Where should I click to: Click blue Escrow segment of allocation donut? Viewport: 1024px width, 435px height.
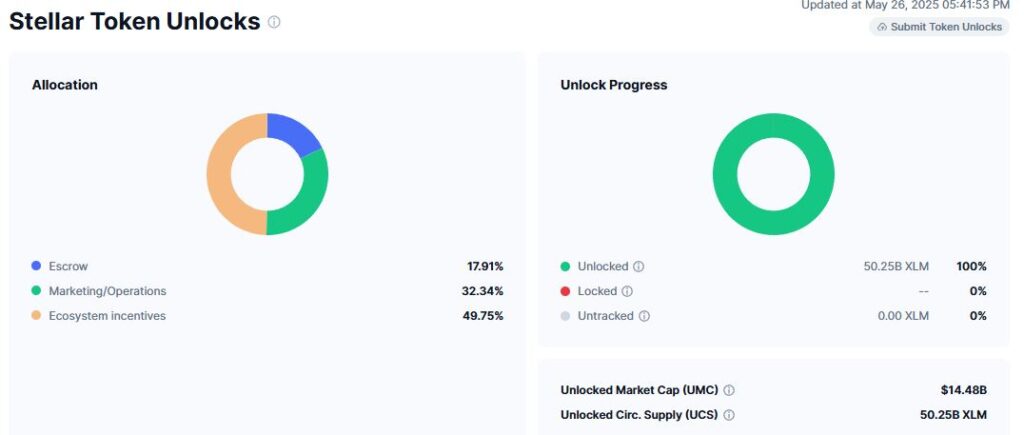coord(293,134)
